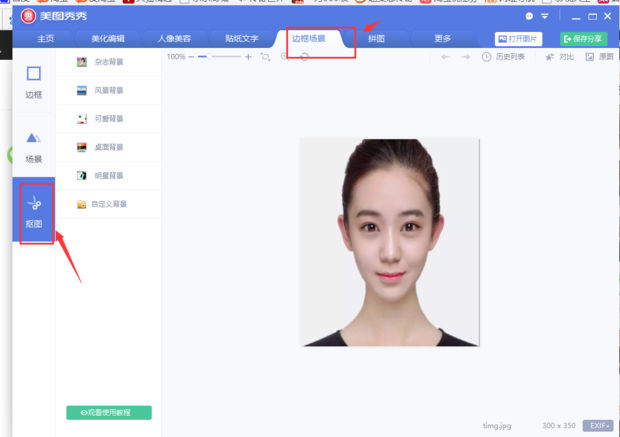Choose 杂志背景 category

108,62
